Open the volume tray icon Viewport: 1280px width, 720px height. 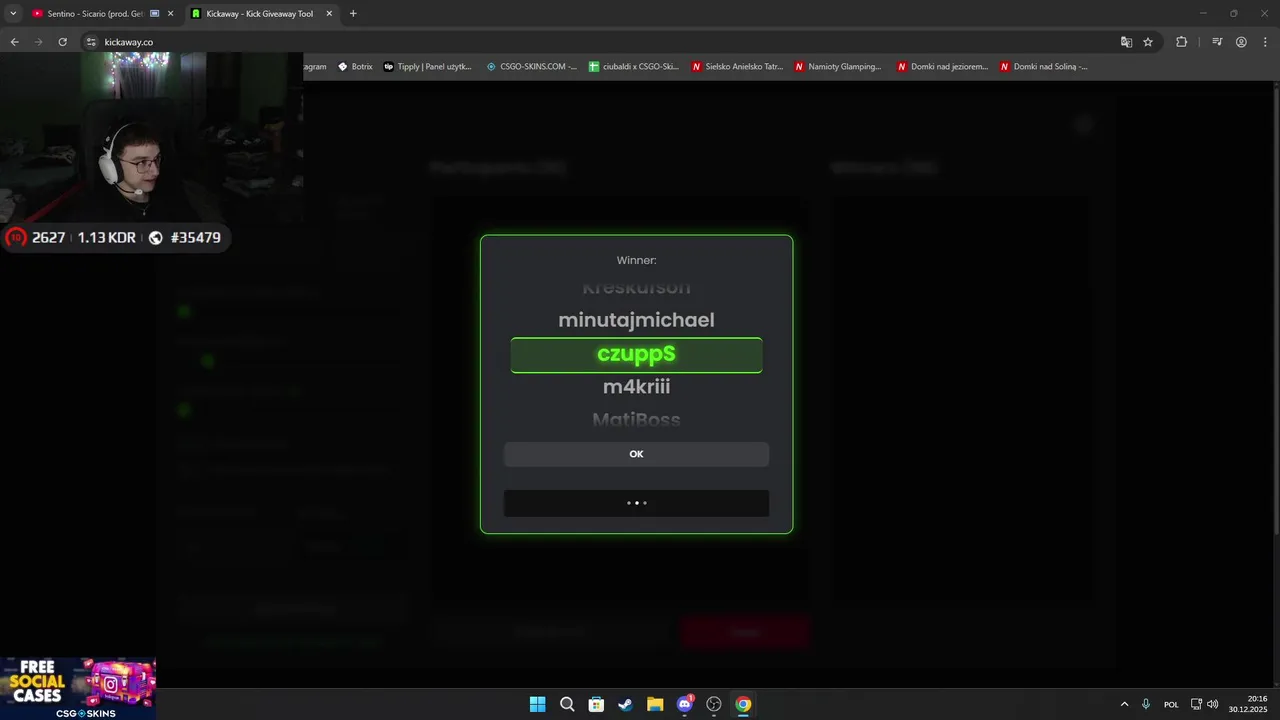click(1213, 704)
